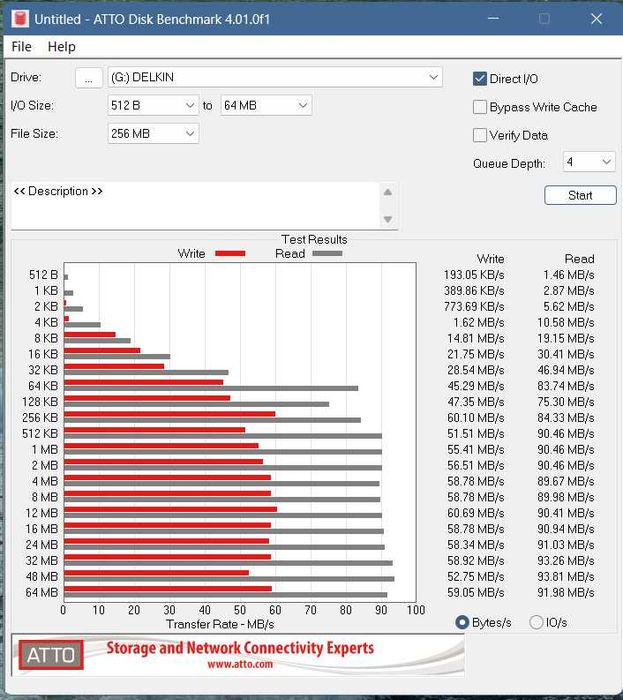This screenshot has height=700, width=623.
Task: Click the 93.81 MB/s read value
Action: [x=565, y=577]
